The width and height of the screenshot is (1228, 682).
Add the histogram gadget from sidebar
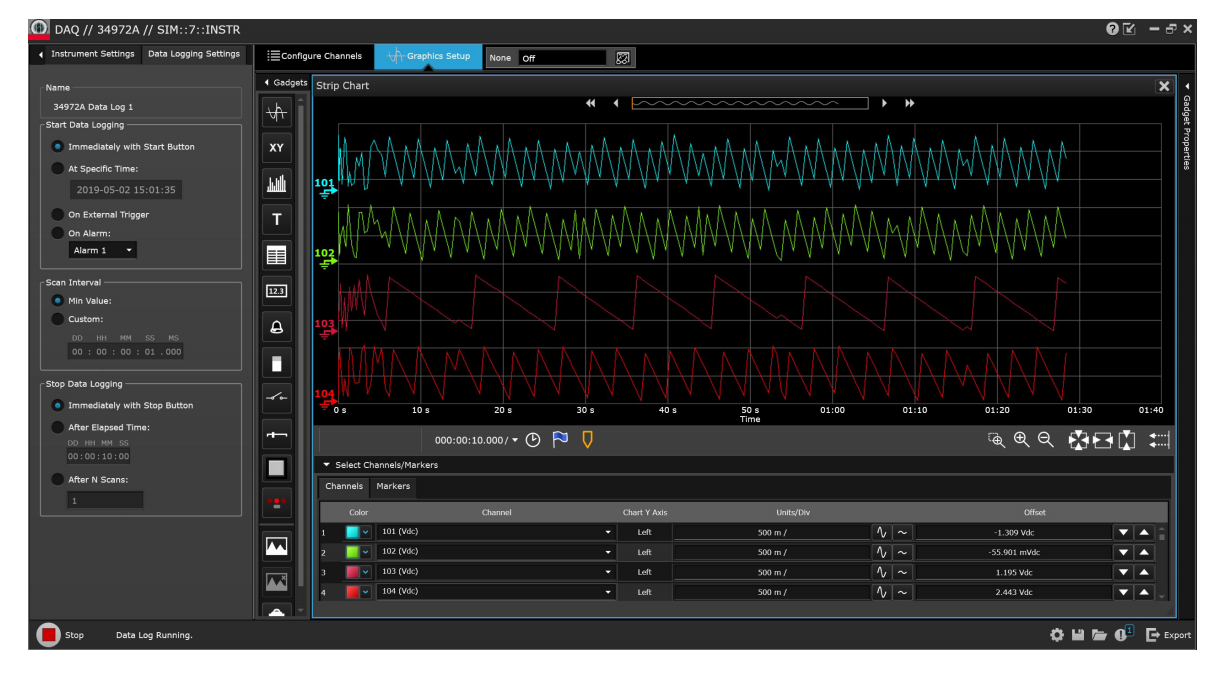(x=277, y=184)
